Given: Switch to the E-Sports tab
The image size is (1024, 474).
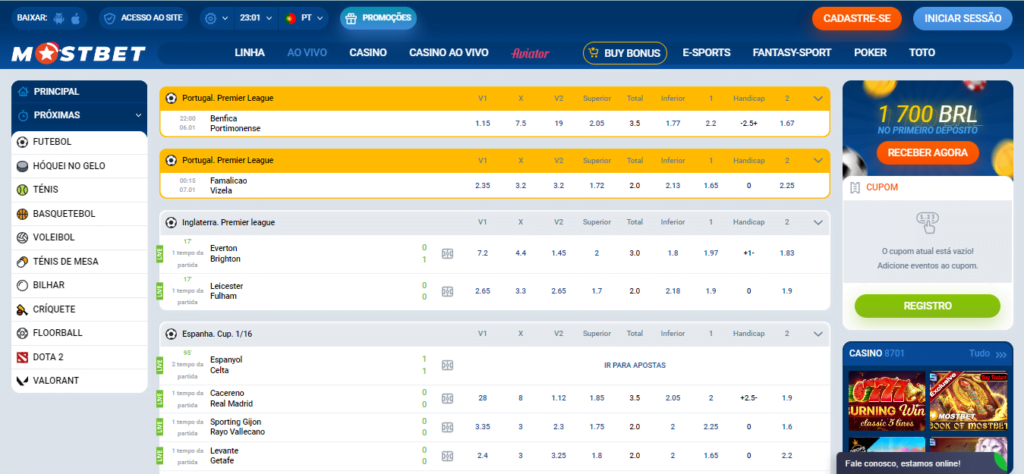Looking at the screenshot, I should 706,52.
